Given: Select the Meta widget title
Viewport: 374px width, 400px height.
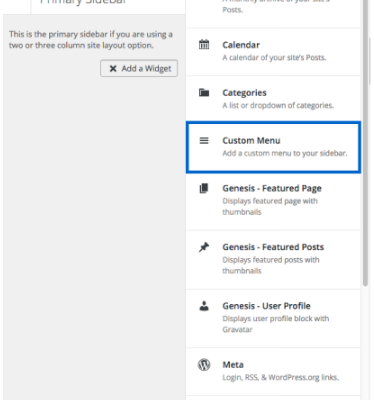Looking at the screenshot, I should (233, 365).
